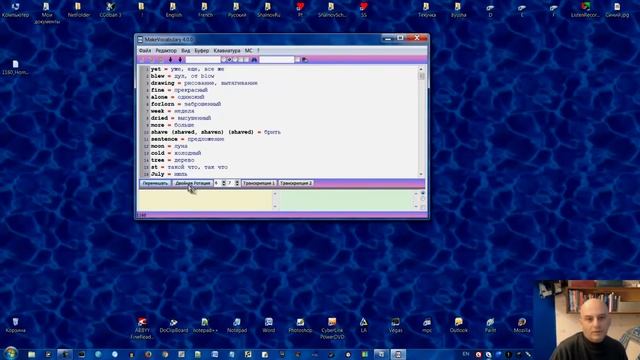Launch Photoshop shortcut
This screenshot has width=640, height=360.
coord(300,325)
